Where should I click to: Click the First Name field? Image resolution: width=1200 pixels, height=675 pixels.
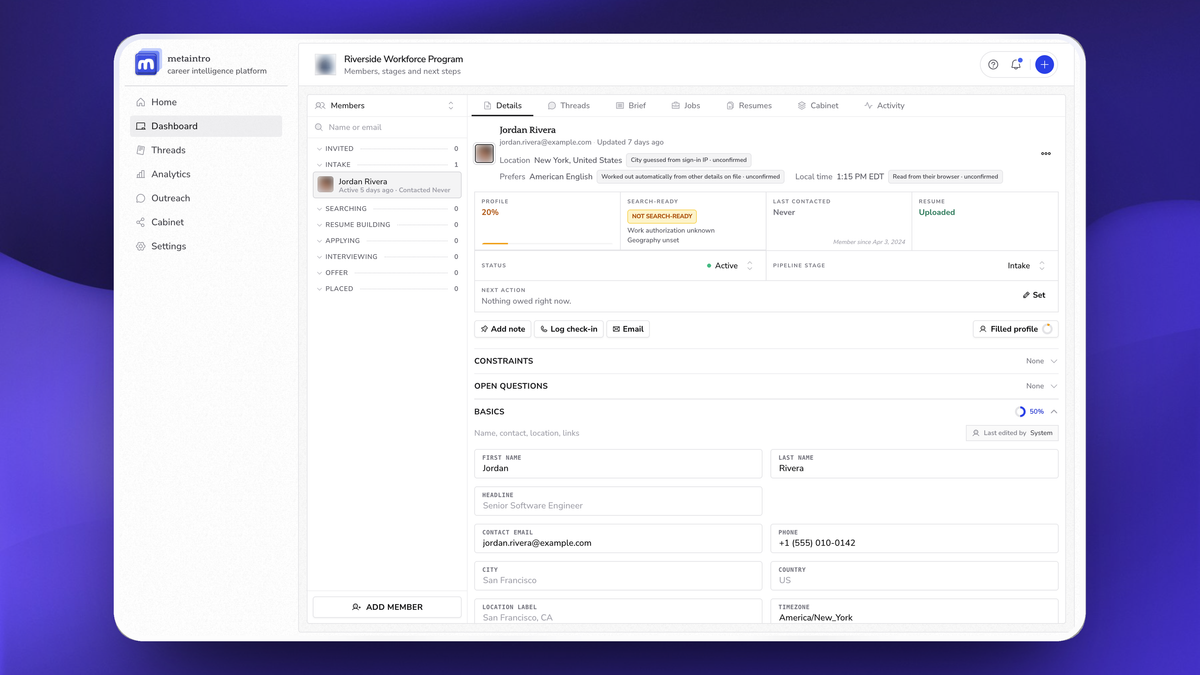point(618,463)
